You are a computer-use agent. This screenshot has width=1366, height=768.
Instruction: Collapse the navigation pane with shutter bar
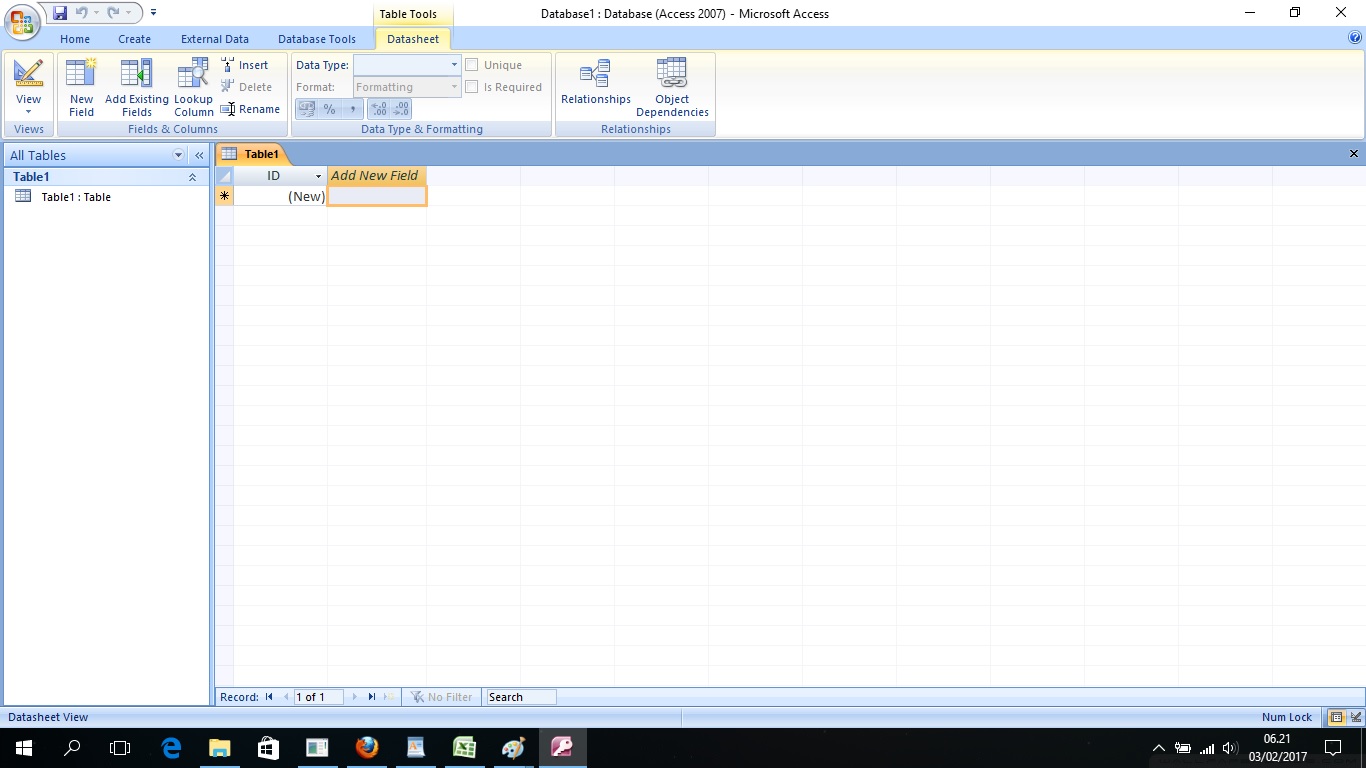(199, 155)
